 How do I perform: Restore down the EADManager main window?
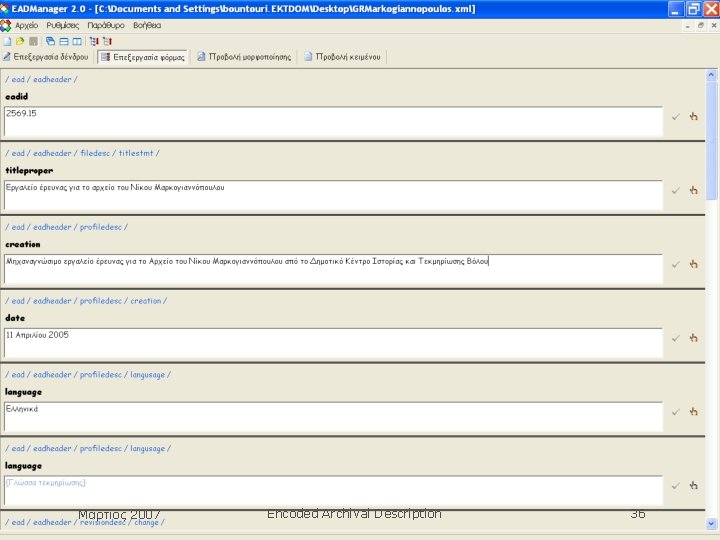point(693,9)
